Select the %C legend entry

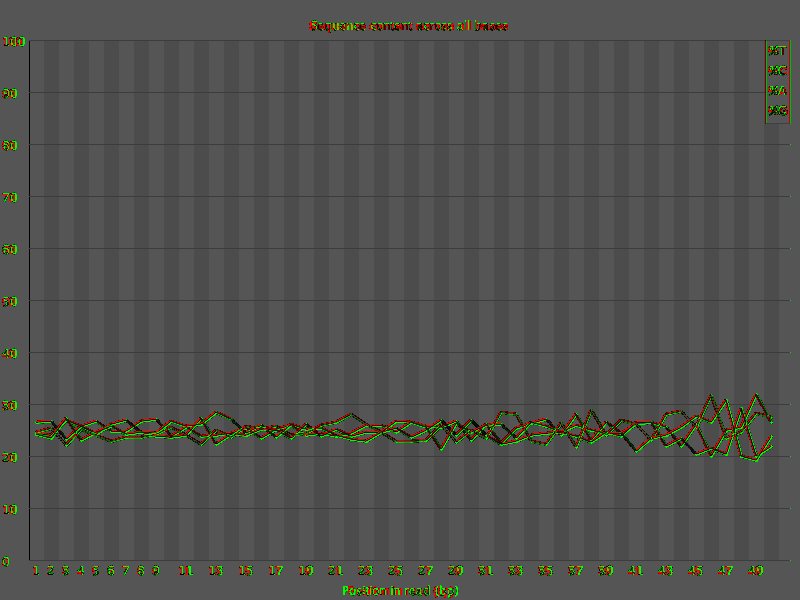(777, 70)
